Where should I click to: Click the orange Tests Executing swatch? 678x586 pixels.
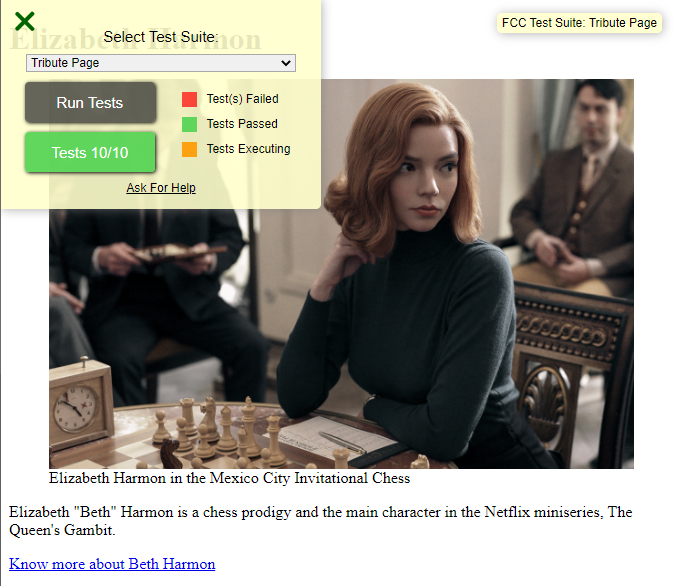coord(189,149)
